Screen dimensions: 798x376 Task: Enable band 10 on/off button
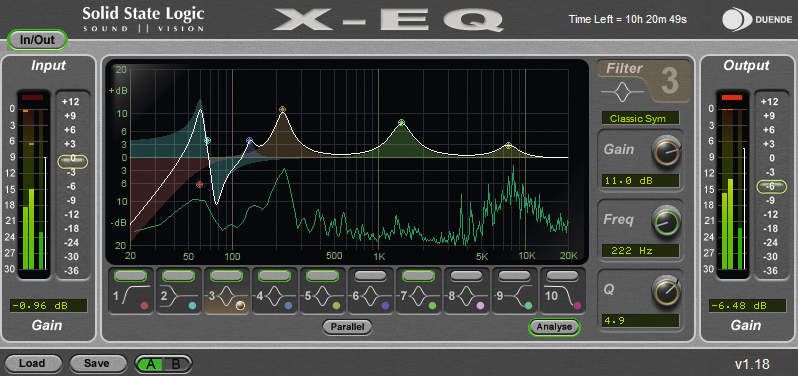coord(561,275)
